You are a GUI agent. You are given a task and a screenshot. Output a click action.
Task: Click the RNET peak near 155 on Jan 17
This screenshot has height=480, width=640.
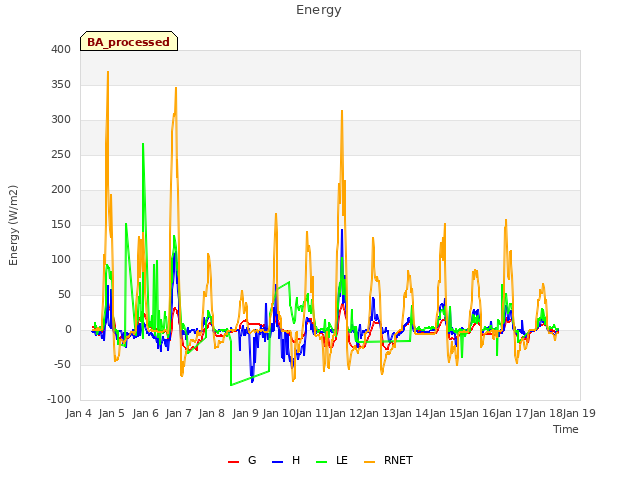click(506, 220)
